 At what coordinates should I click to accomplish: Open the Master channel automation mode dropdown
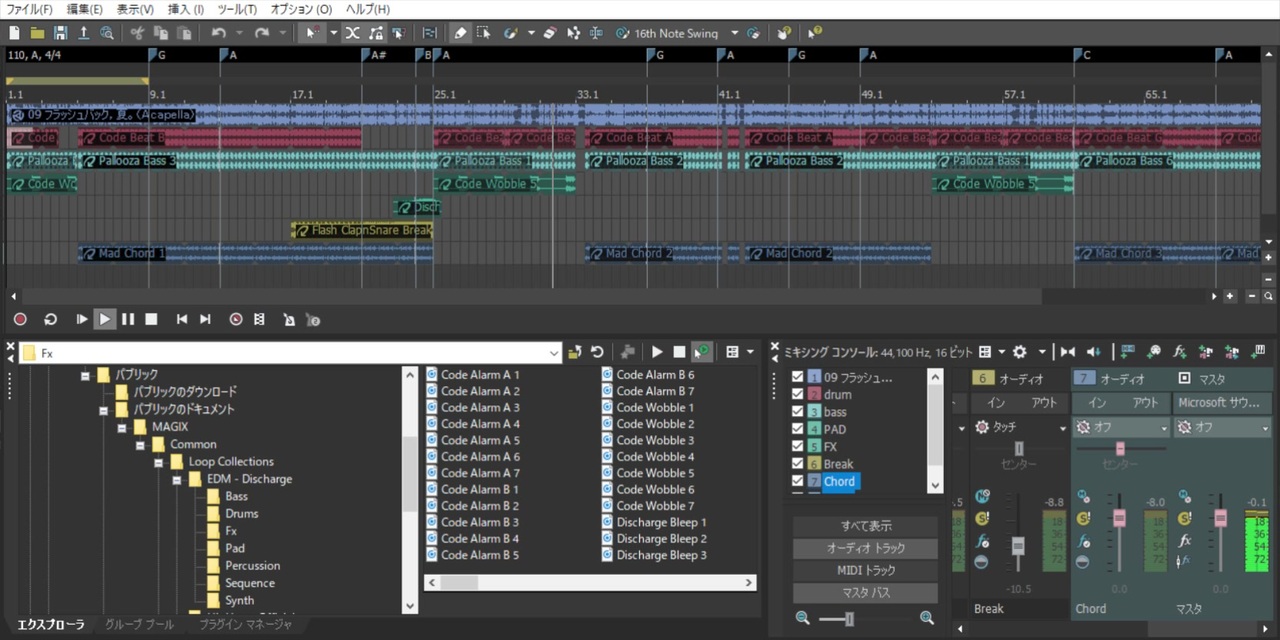coord(1222,427)
